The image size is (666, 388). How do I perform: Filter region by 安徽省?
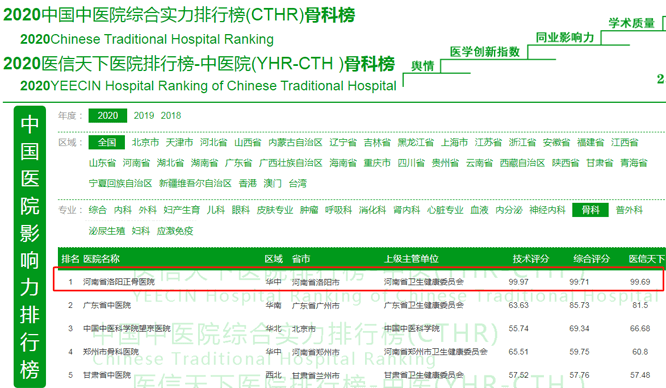[x=556, y=142]
